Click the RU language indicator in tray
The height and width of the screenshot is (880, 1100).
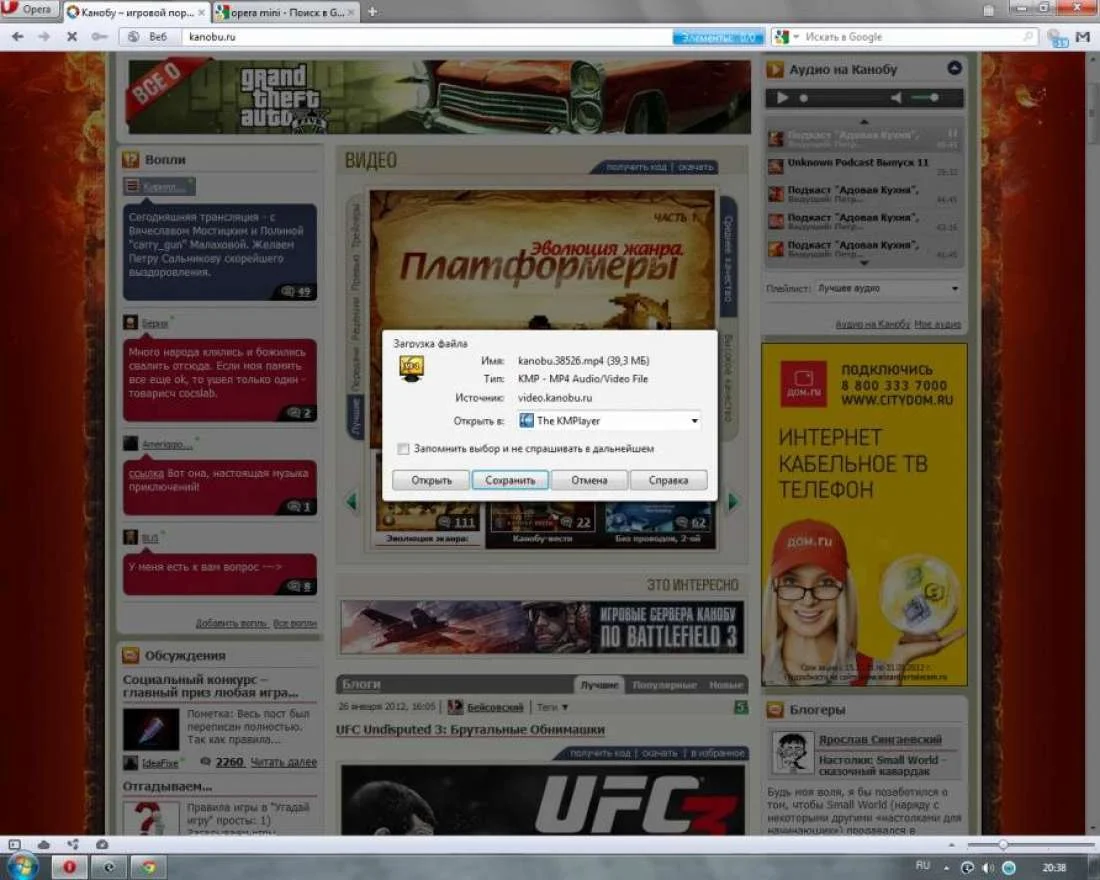coord(923,866)
